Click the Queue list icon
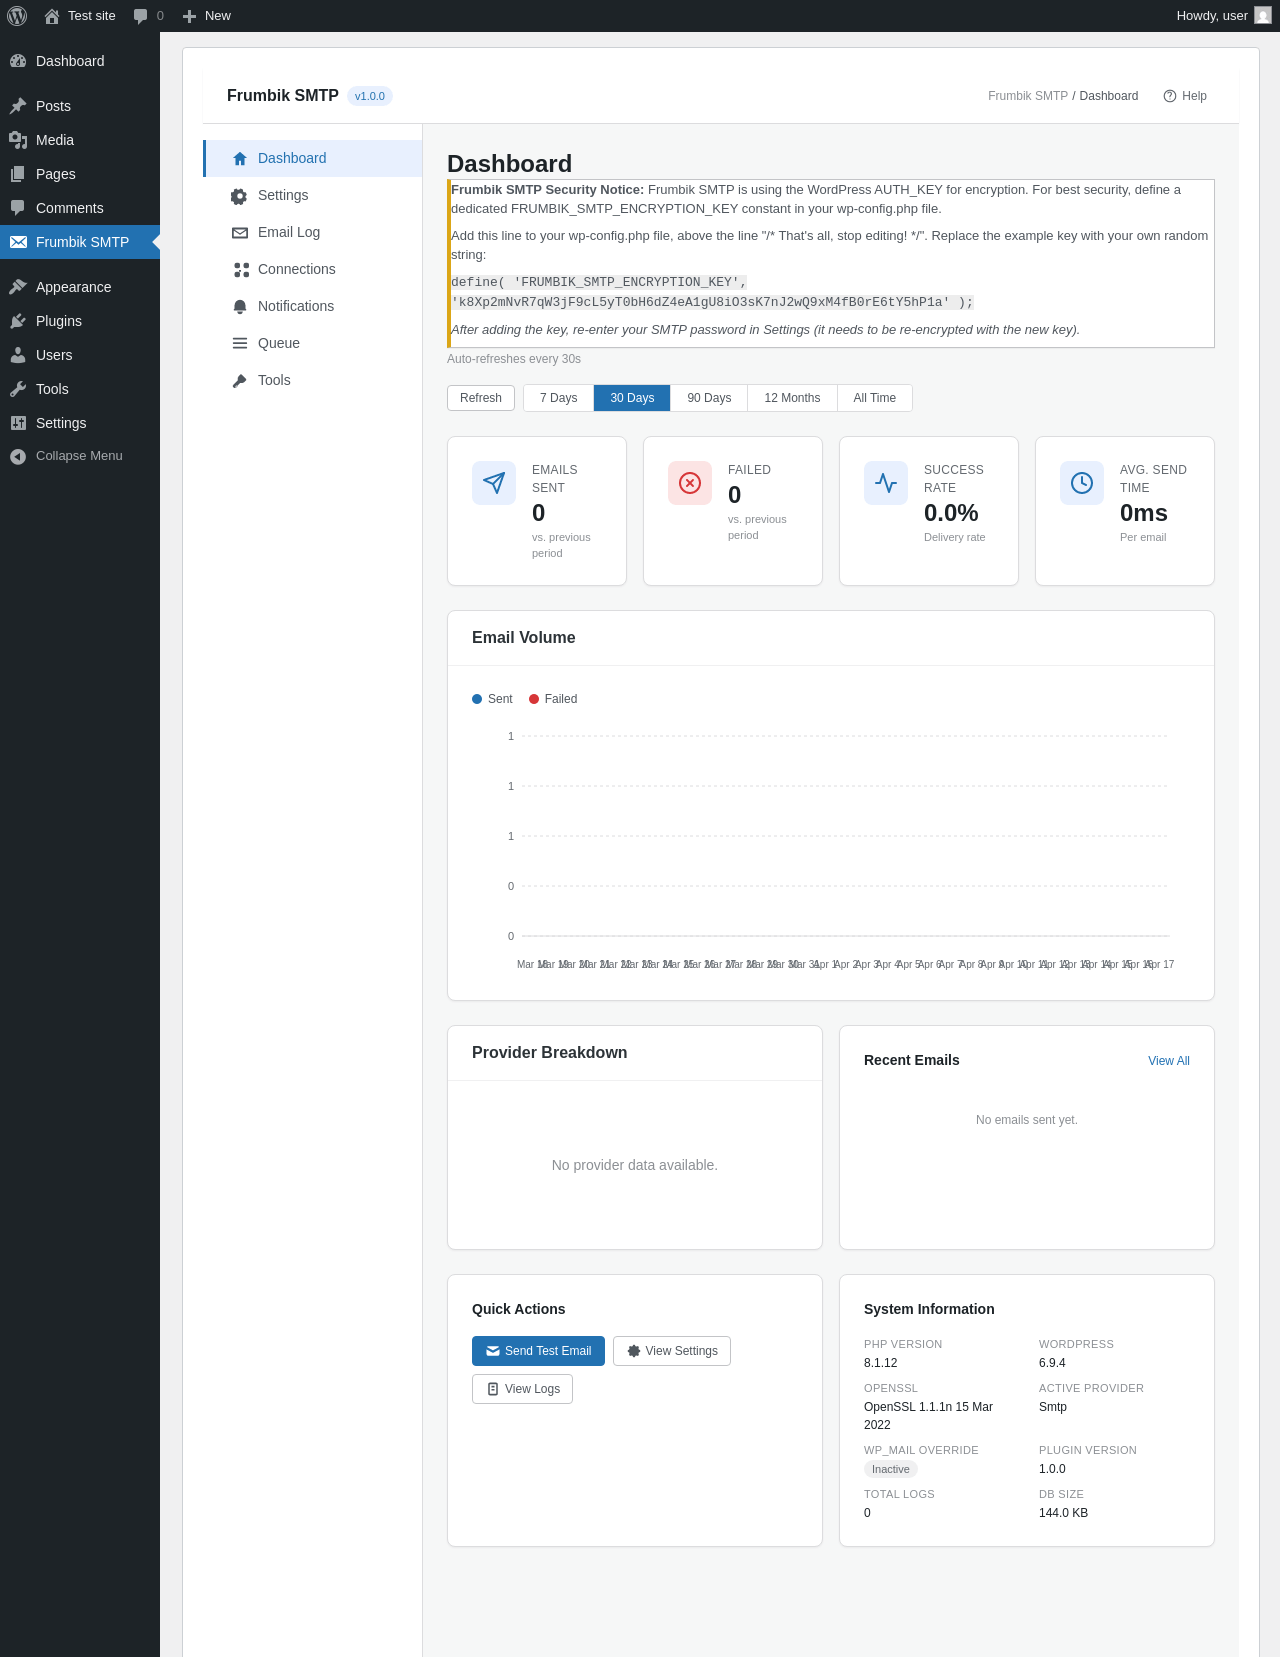Viewport: 1280px width, 1657px height. pyautogui.click(x=240, y=343)
